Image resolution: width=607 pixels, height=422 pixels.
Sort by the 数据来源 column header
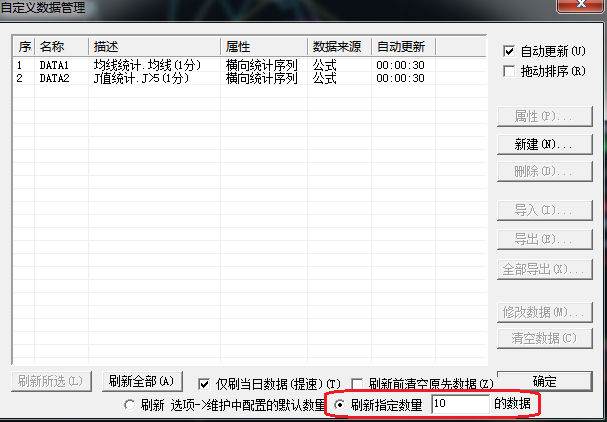point(340,47)
